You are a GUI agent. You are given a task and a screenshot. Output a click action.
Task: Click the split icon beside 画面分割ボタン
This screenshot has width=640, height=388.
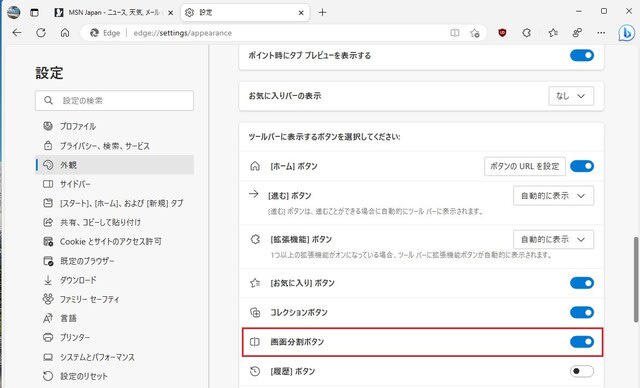coord(255,342)
